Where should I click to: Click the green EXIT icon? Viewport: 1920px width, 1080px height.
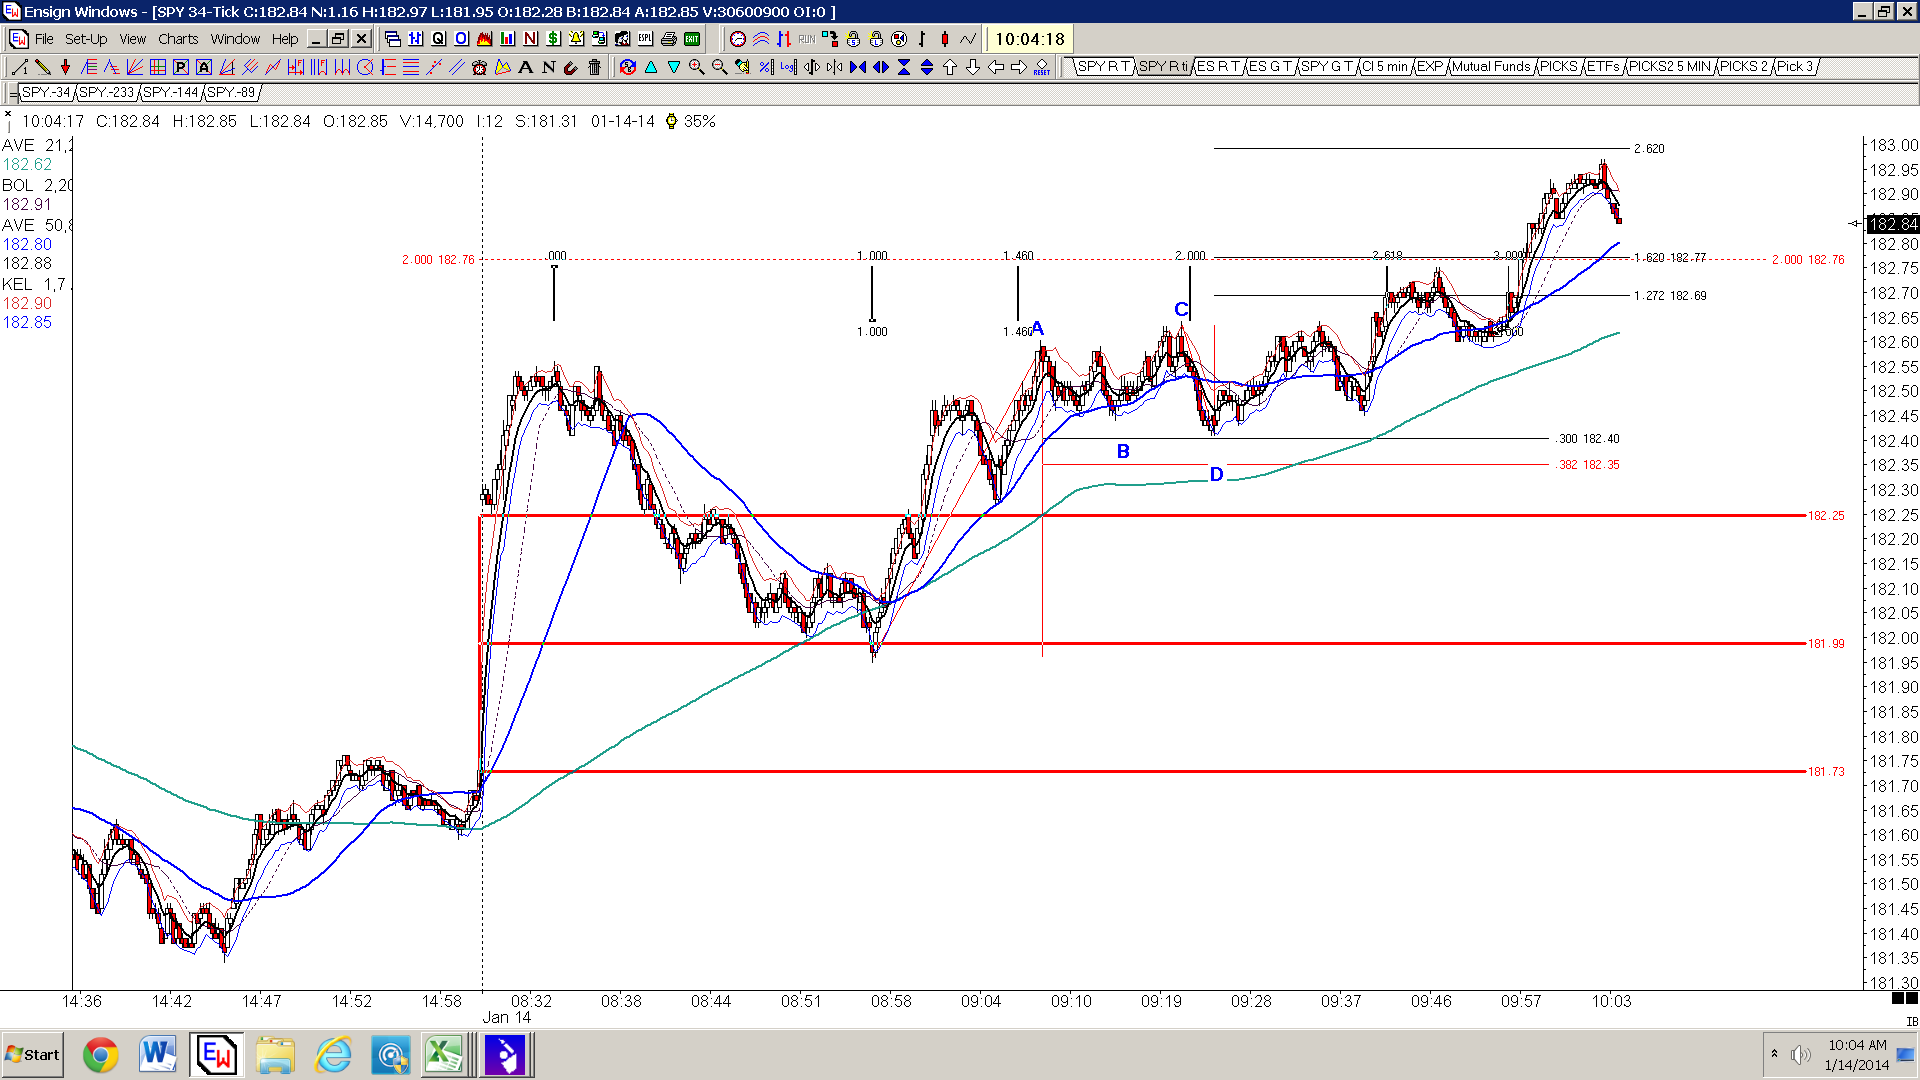pyautogui.click(x=692, y=39)
